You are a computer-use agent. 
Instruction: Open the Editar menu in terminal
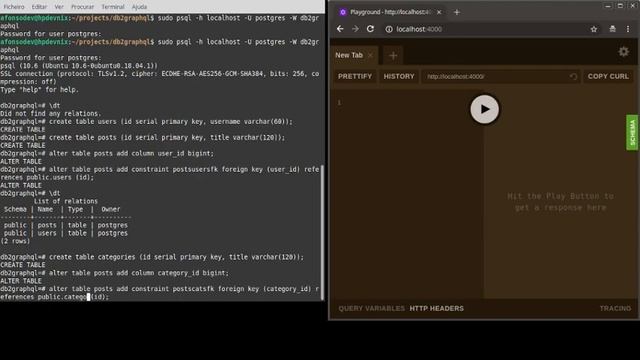click(39, 7)
